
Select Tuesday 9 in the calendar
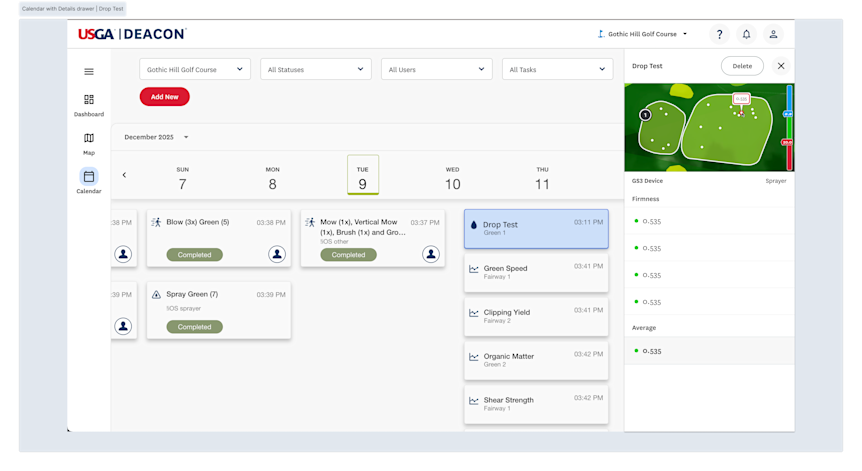point(363,175)
